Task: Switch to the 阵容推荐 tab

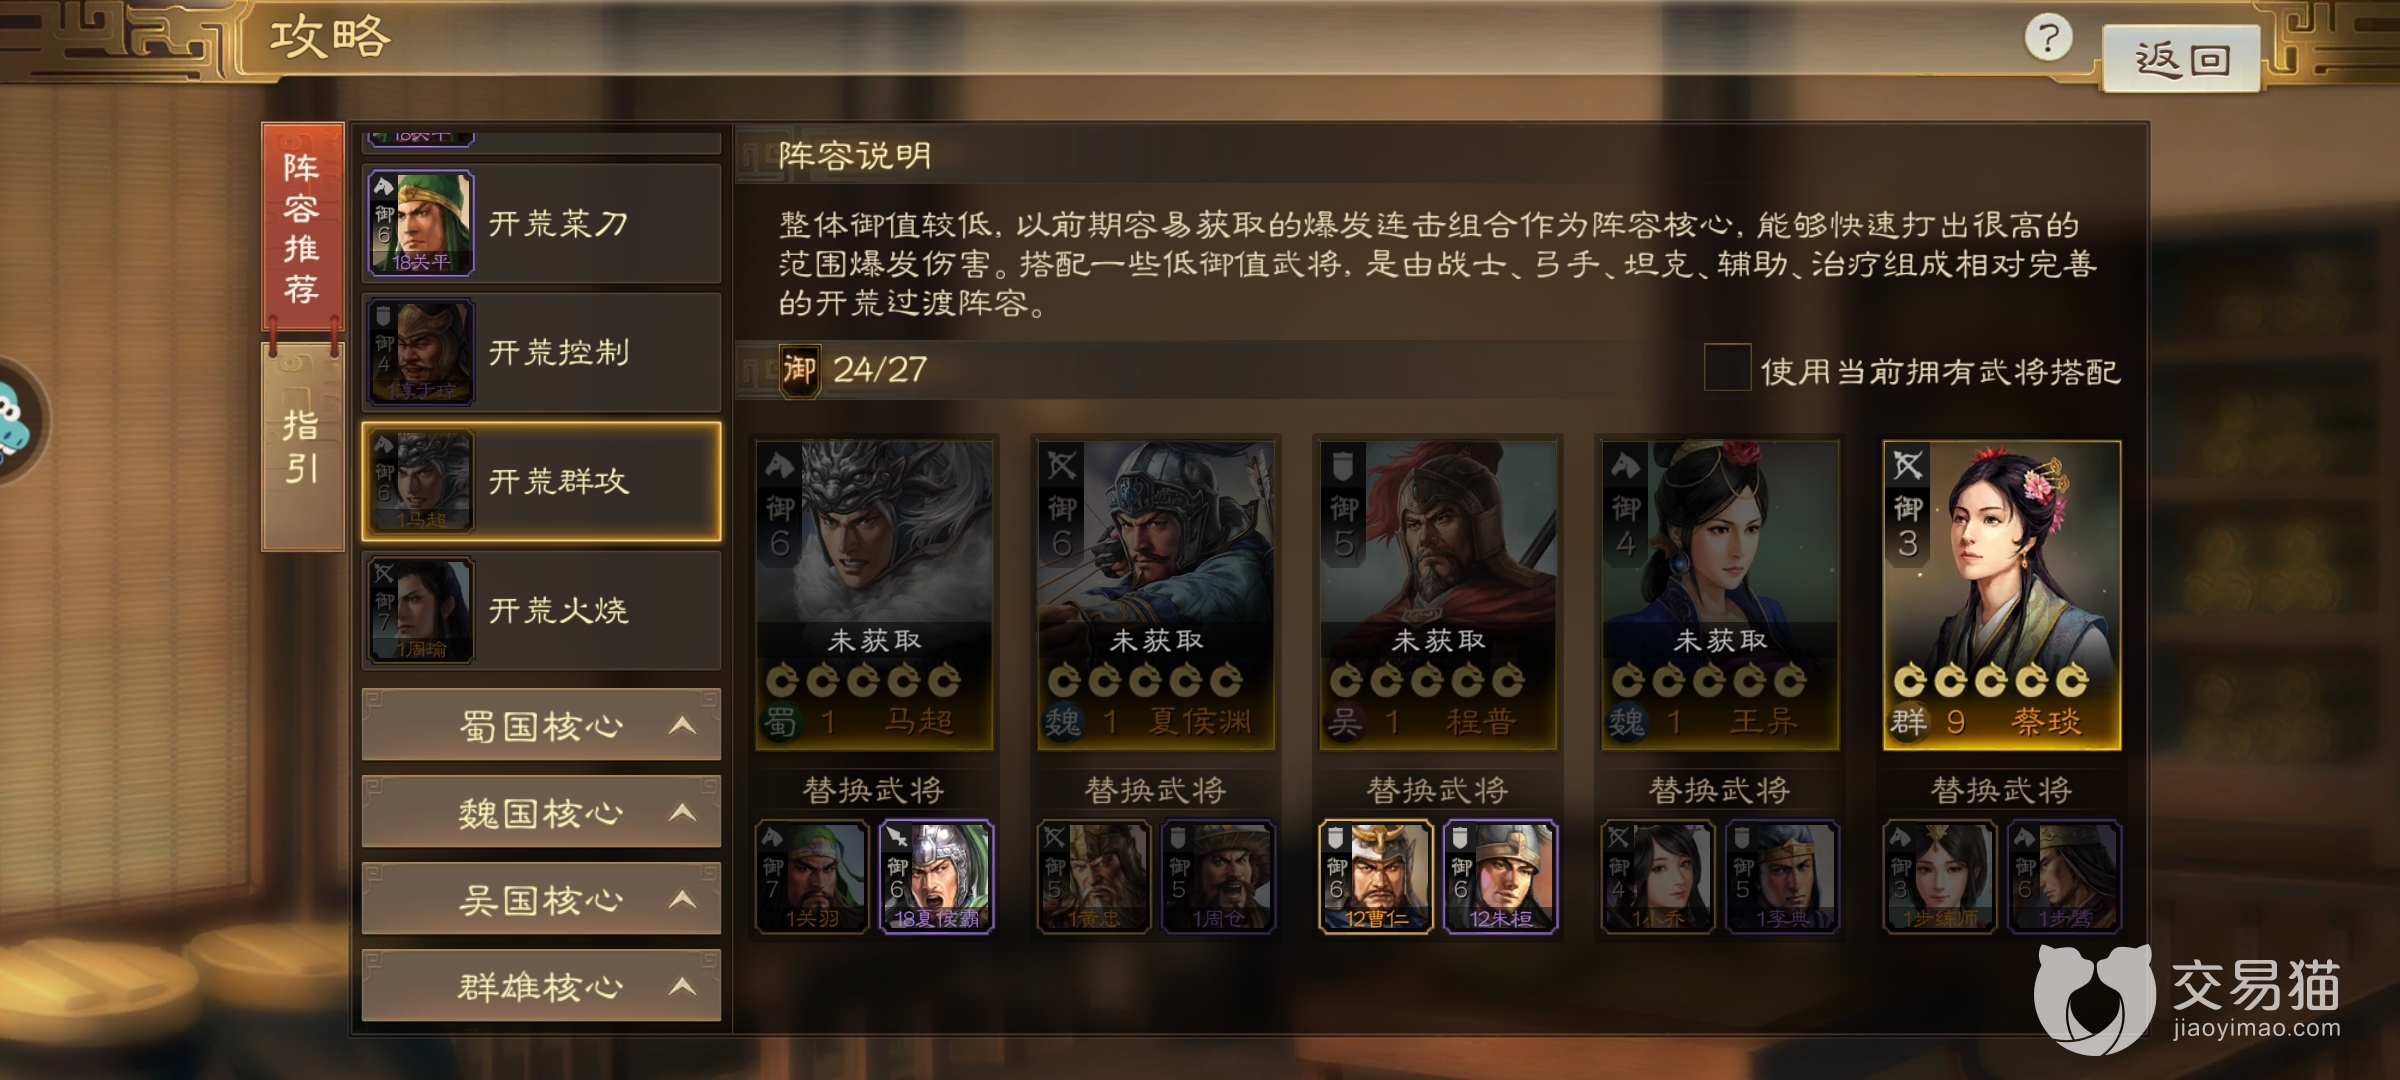Action: coord(302,226)
